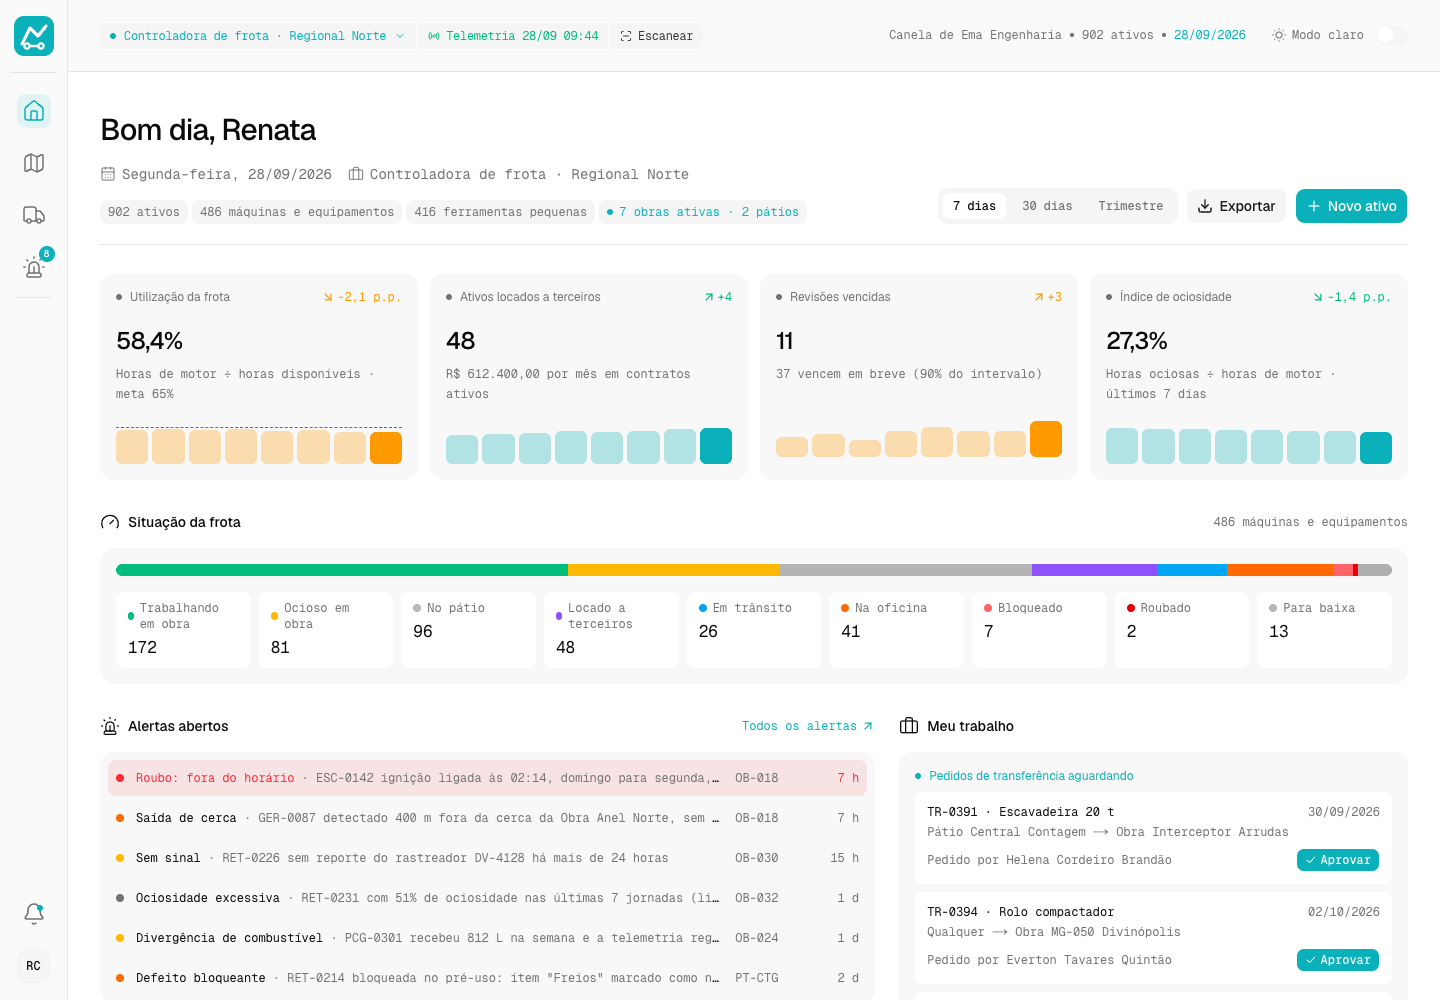1440x1000 pixels.
Task: Open the Sem sinal alert row
Action: (487, 858)
